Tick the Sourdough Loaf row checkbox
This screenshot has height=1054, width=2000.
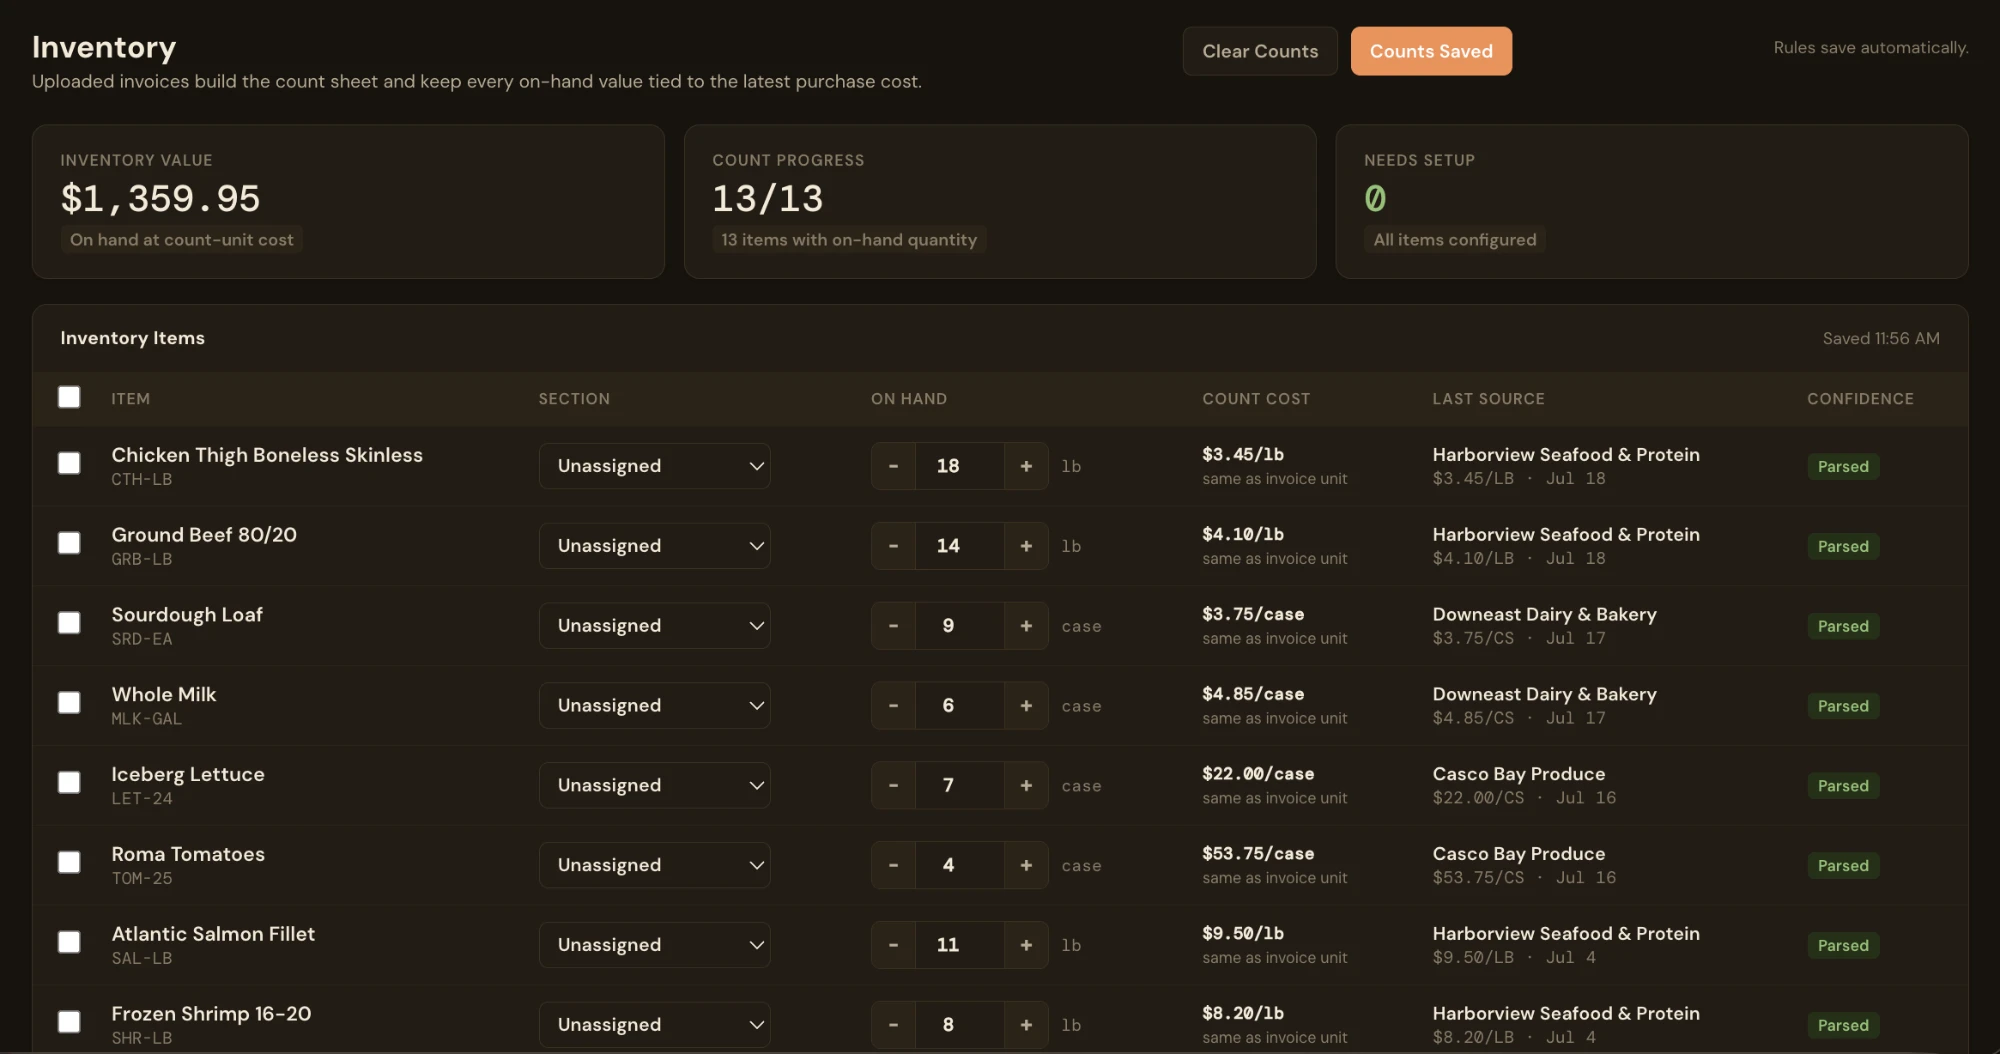coord(69,623)
